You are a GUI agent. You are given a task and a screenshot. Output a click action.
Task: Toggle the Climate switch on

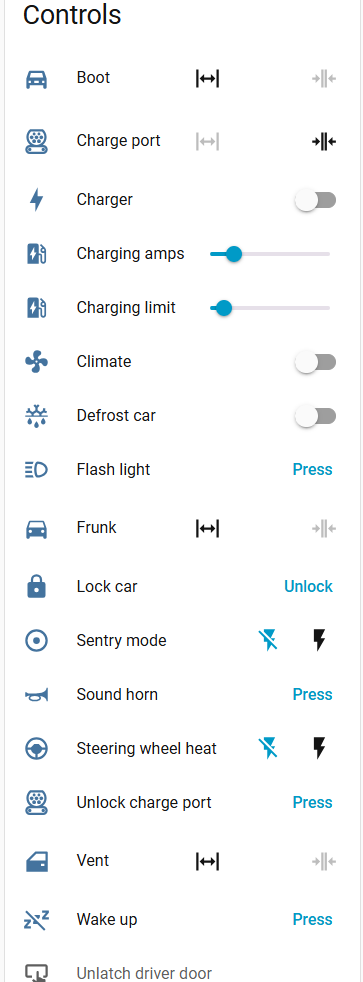pyautogui.click(x=315, y=362)
